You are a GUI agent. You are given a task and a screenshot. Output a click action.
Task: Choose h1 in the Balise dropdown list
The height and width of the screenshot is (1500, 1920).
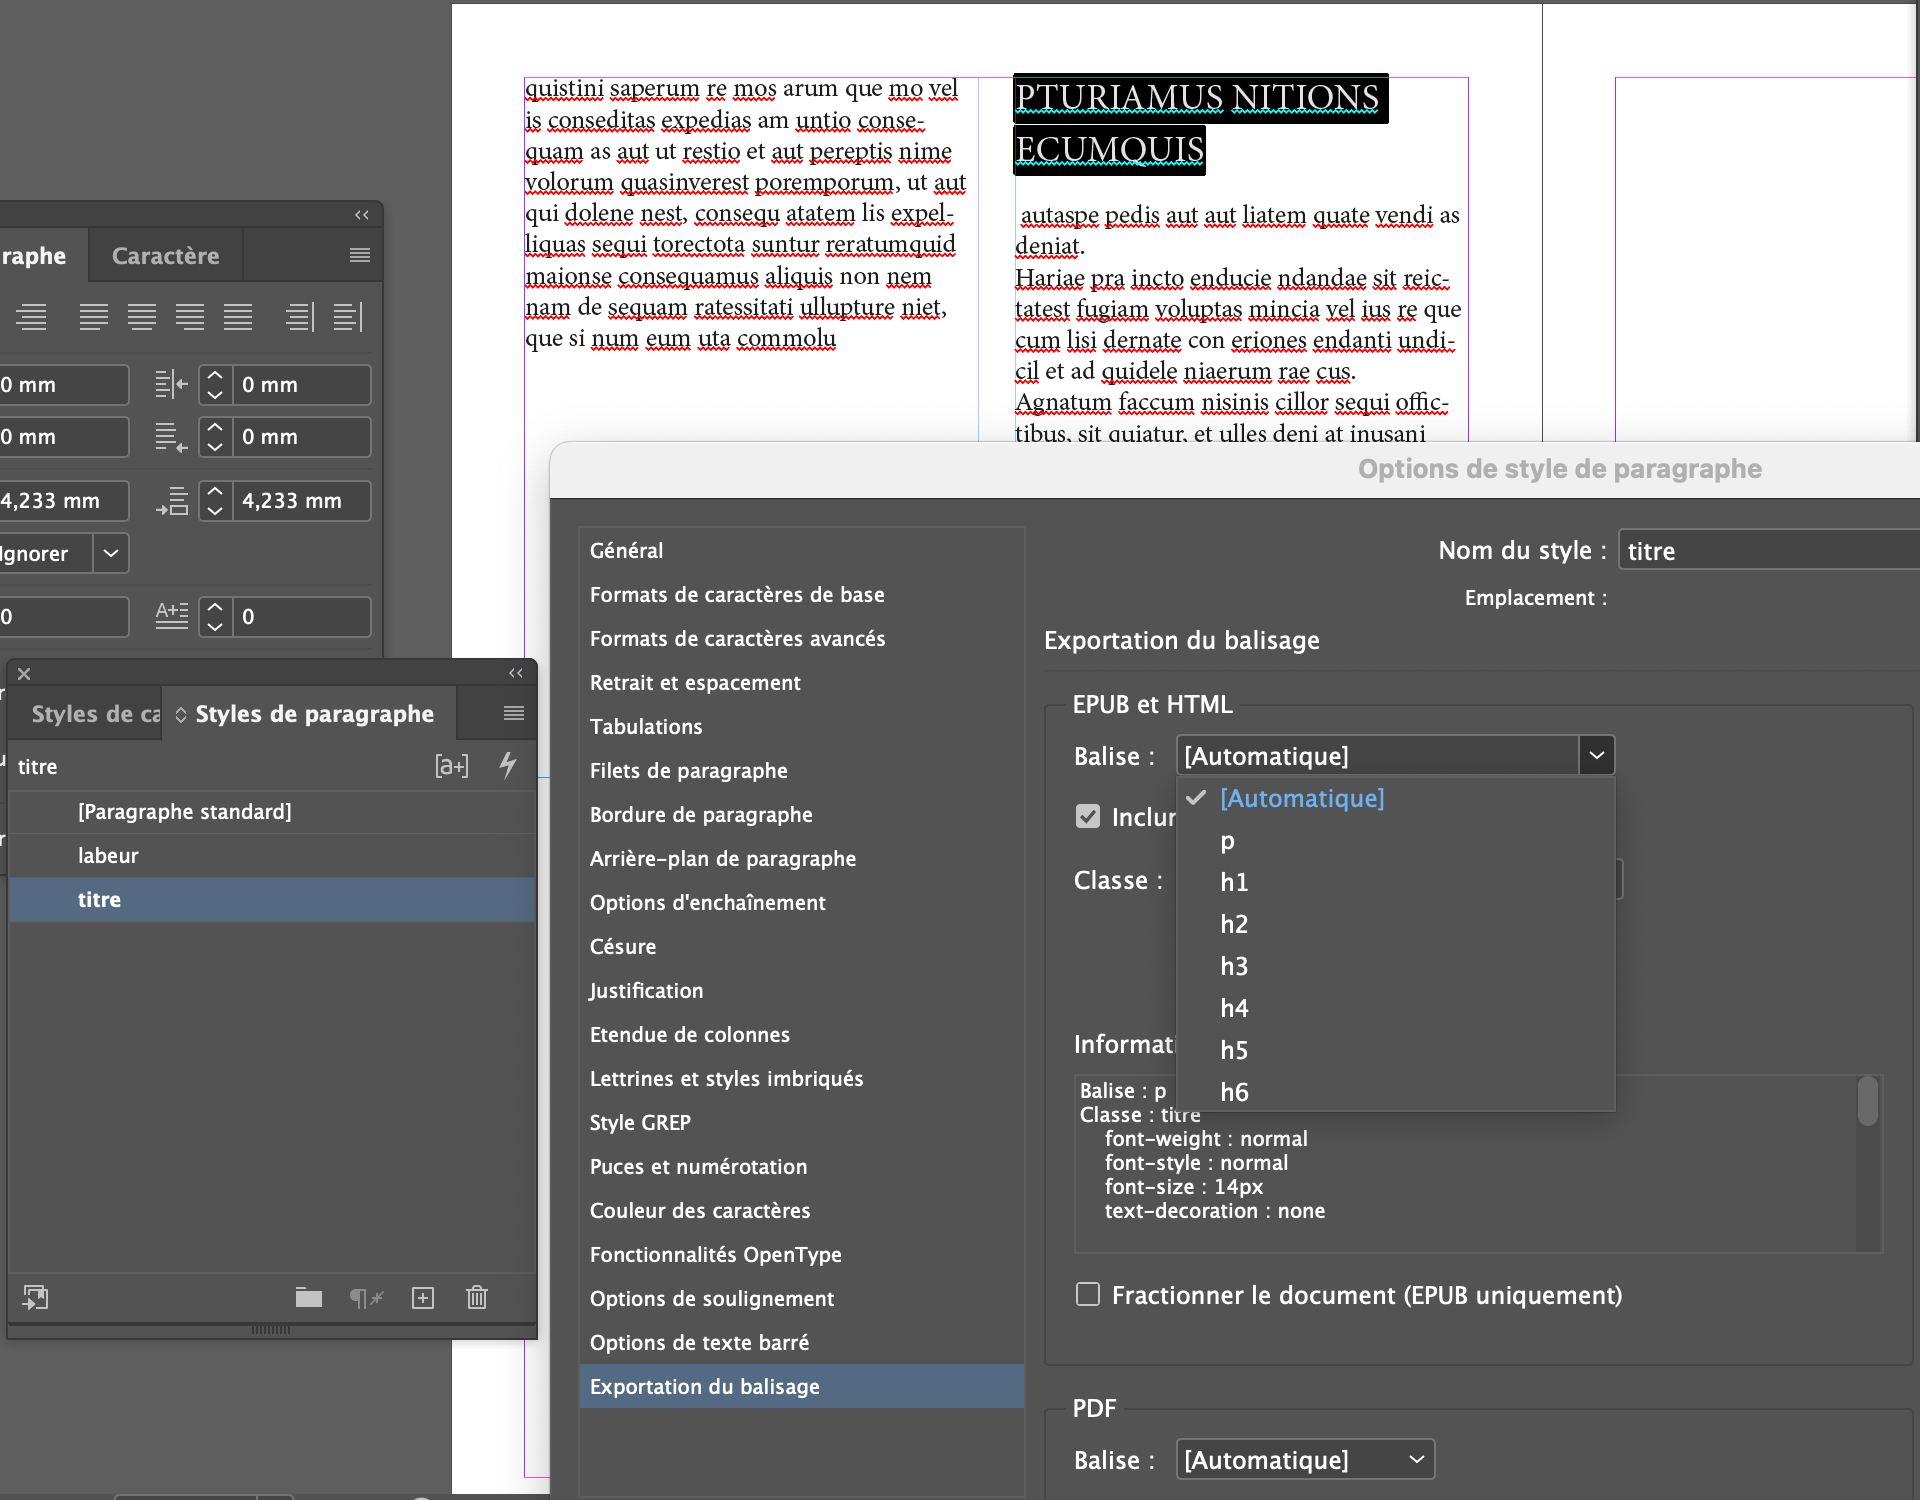pyautogui.click(x=1234, y=882)
